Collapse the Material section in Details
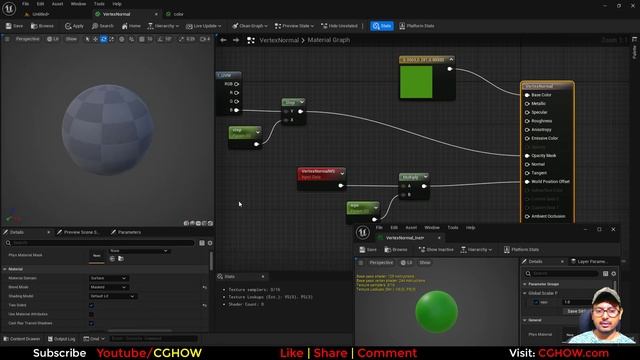The image size is (640, 360). click(5, 269)
